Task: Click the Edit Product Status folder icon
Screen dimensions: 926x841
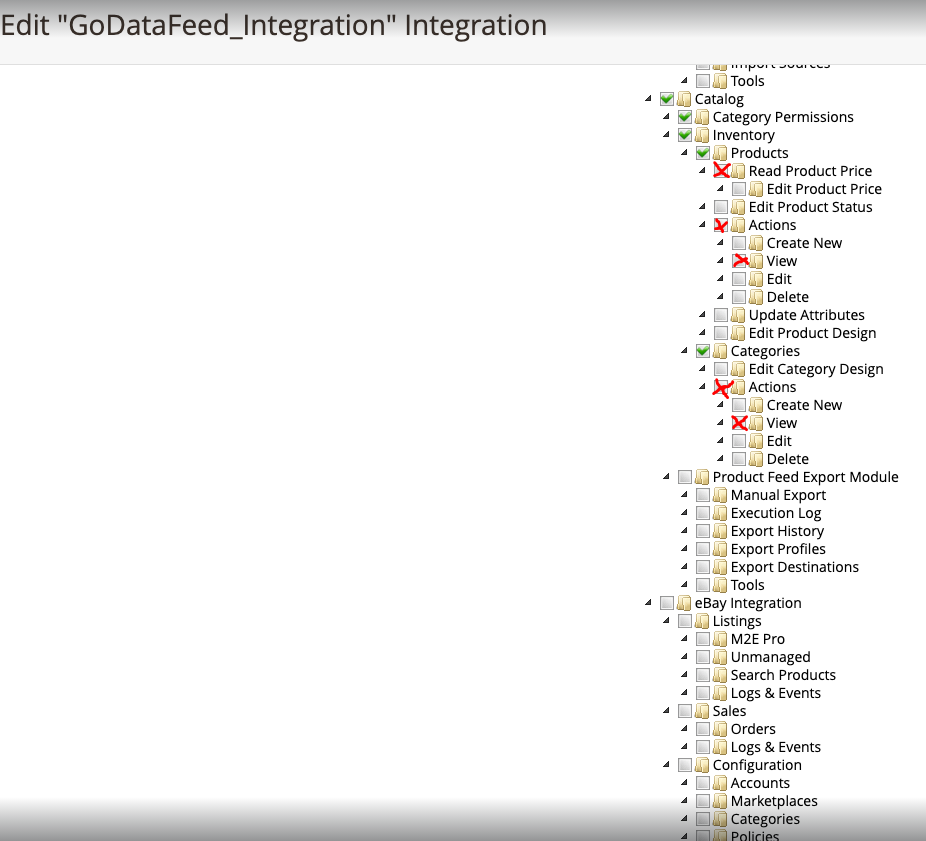Action: tap(738, 207)
